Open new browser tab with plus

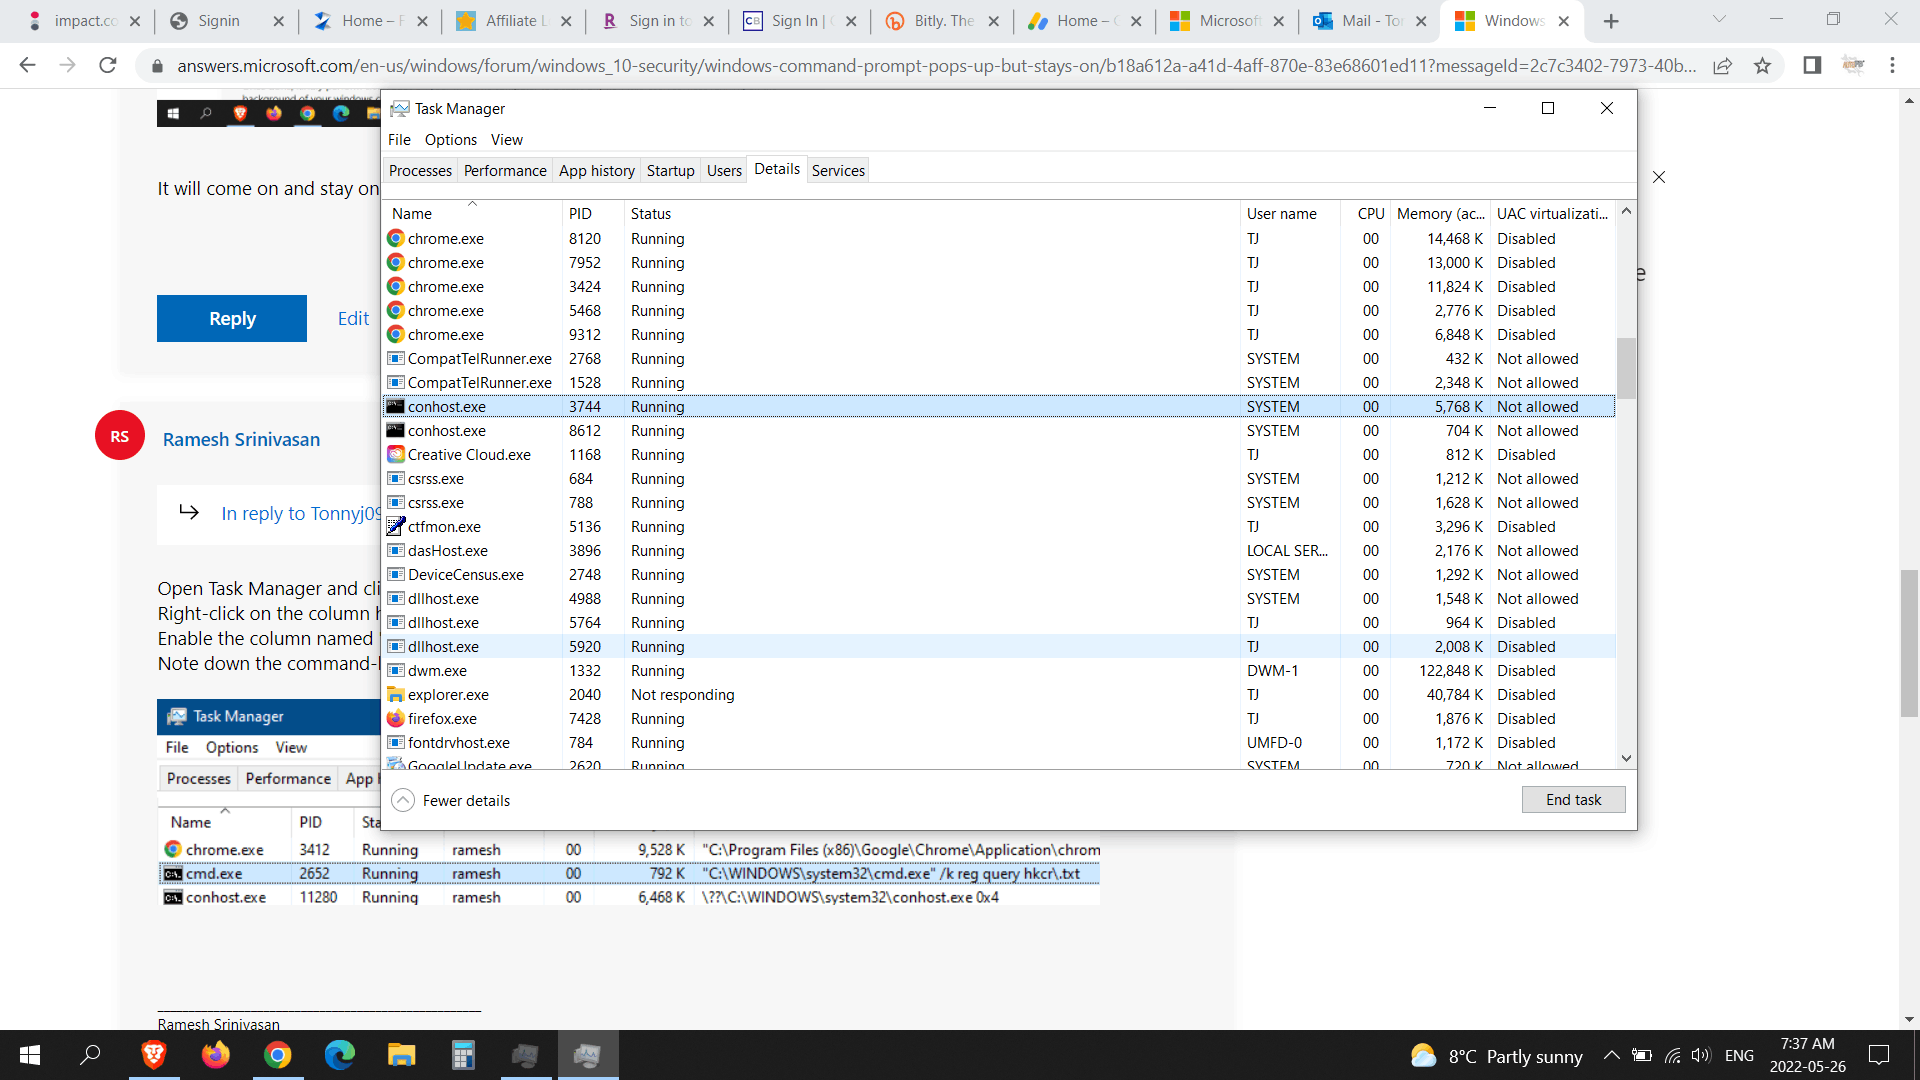coord(1611,21)
